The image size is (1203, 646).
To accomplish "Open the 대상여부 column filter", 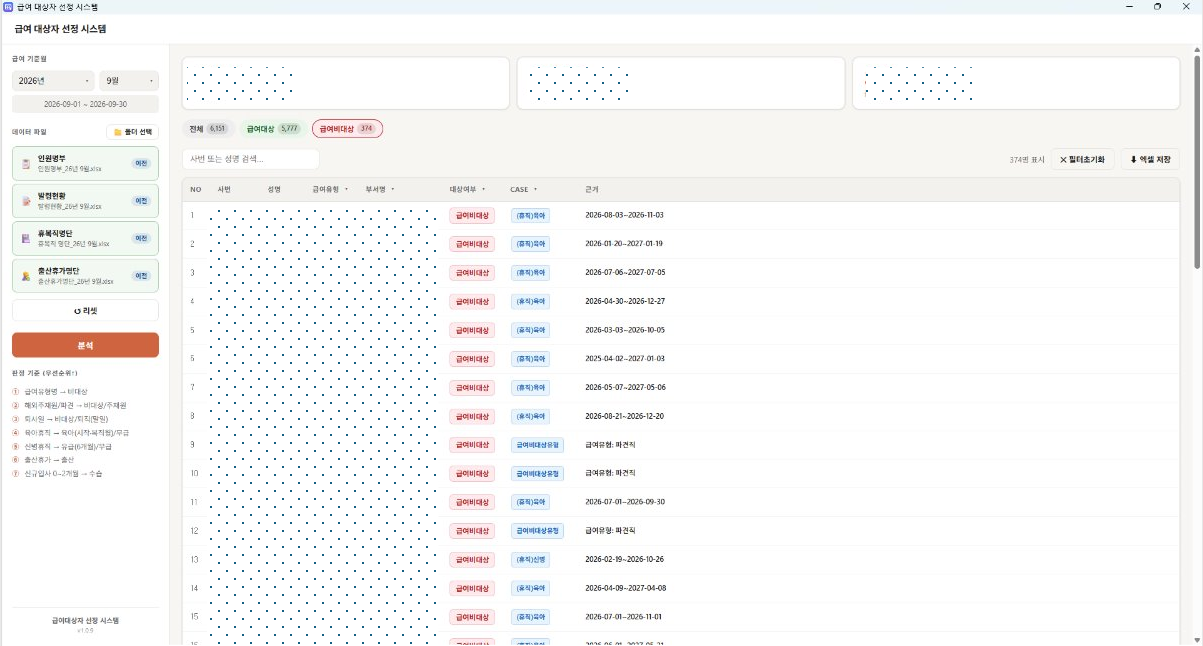I will coord(483,189).
